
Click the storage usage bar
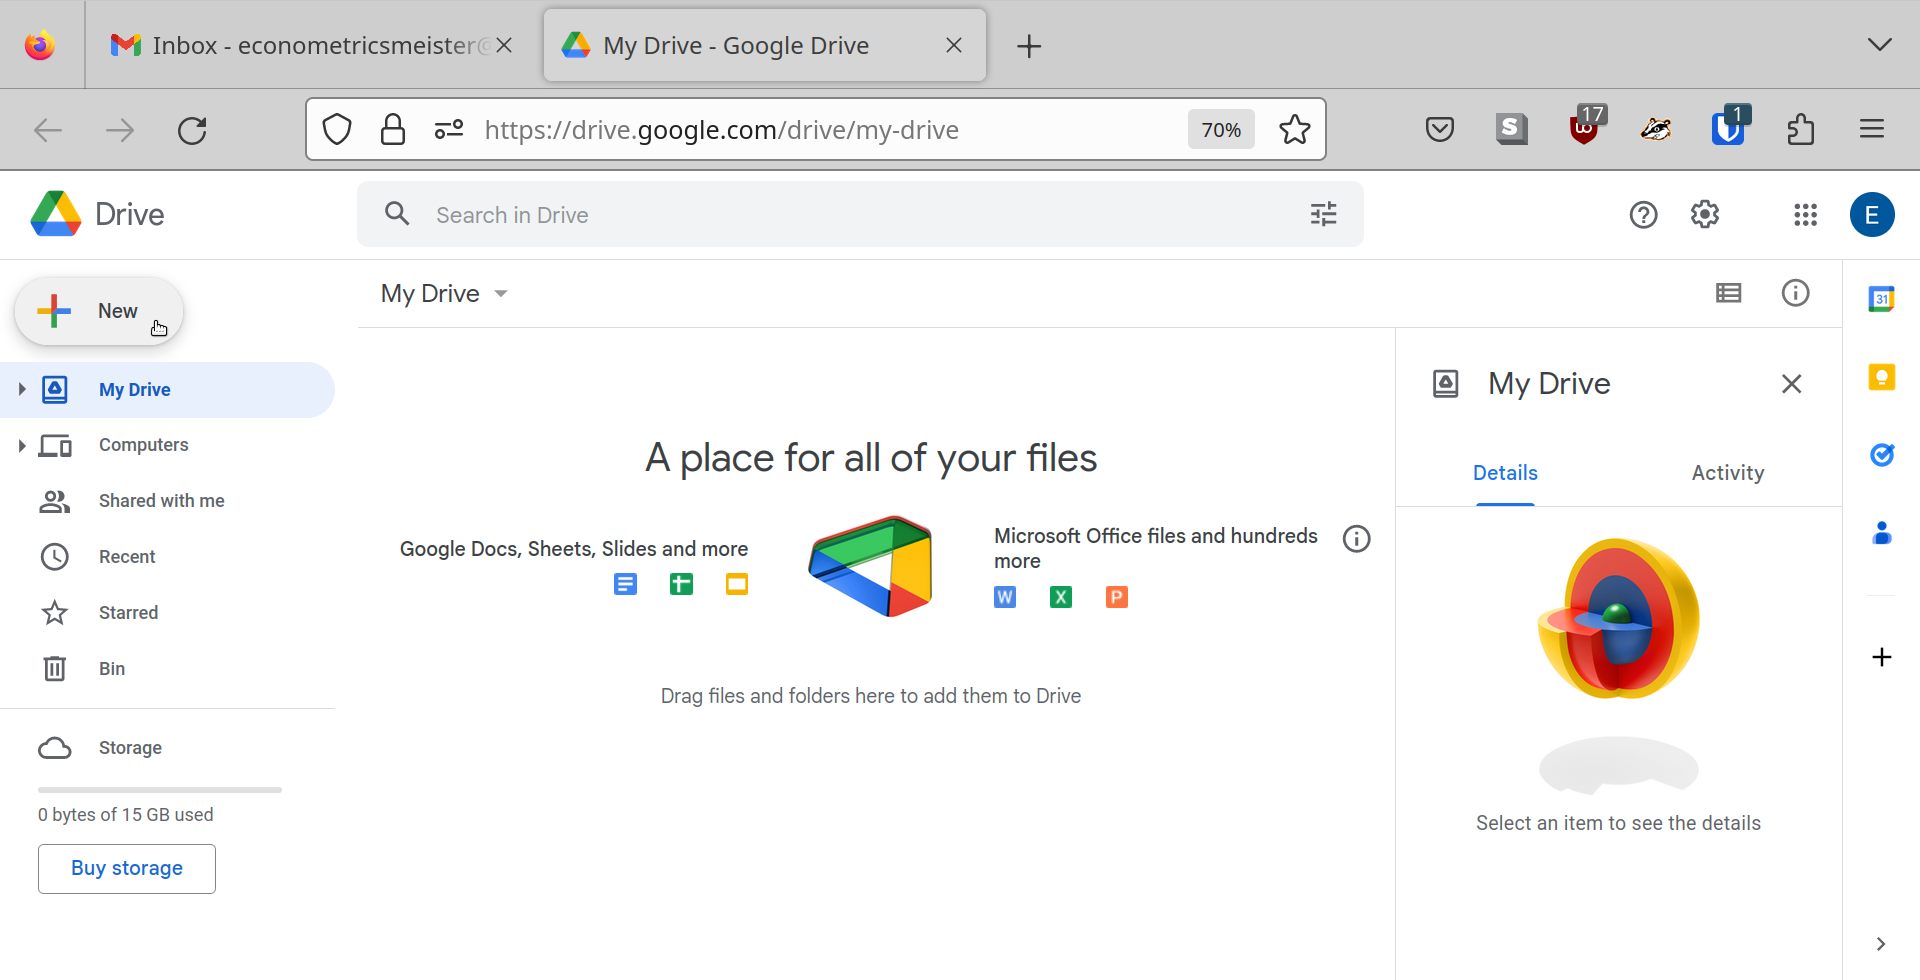tap(160, 790)
